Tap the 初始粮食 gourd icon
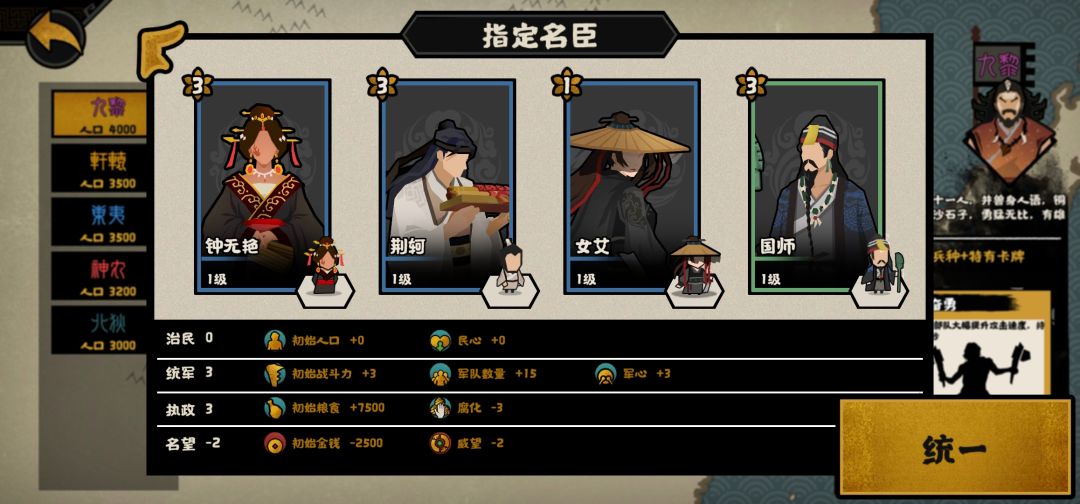Viewport: 1080px width, 504px height. 274,408
